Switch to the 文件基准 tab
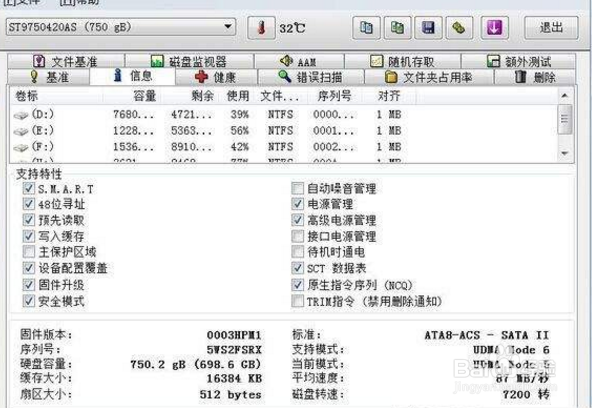The height and width of the screenshot is (408, 592). click(66, 61)
